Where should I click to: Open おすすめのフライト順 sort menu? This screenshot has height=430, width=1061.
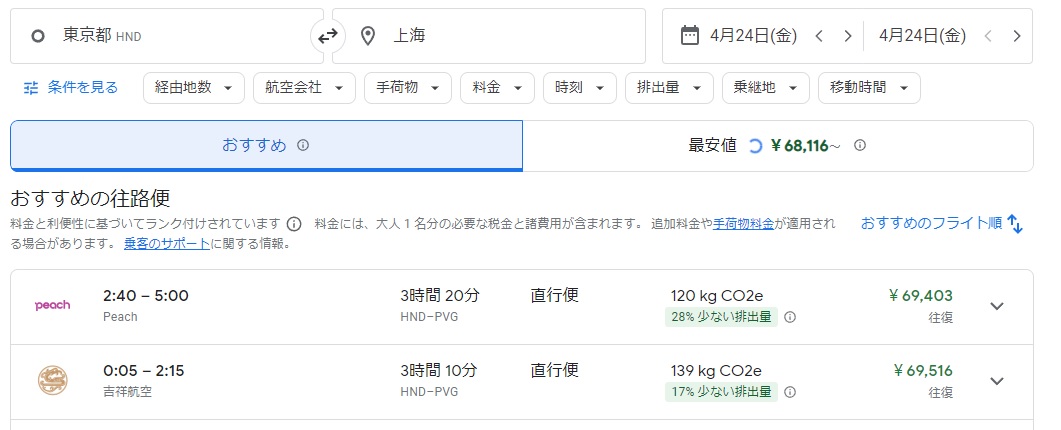[941, 224]
